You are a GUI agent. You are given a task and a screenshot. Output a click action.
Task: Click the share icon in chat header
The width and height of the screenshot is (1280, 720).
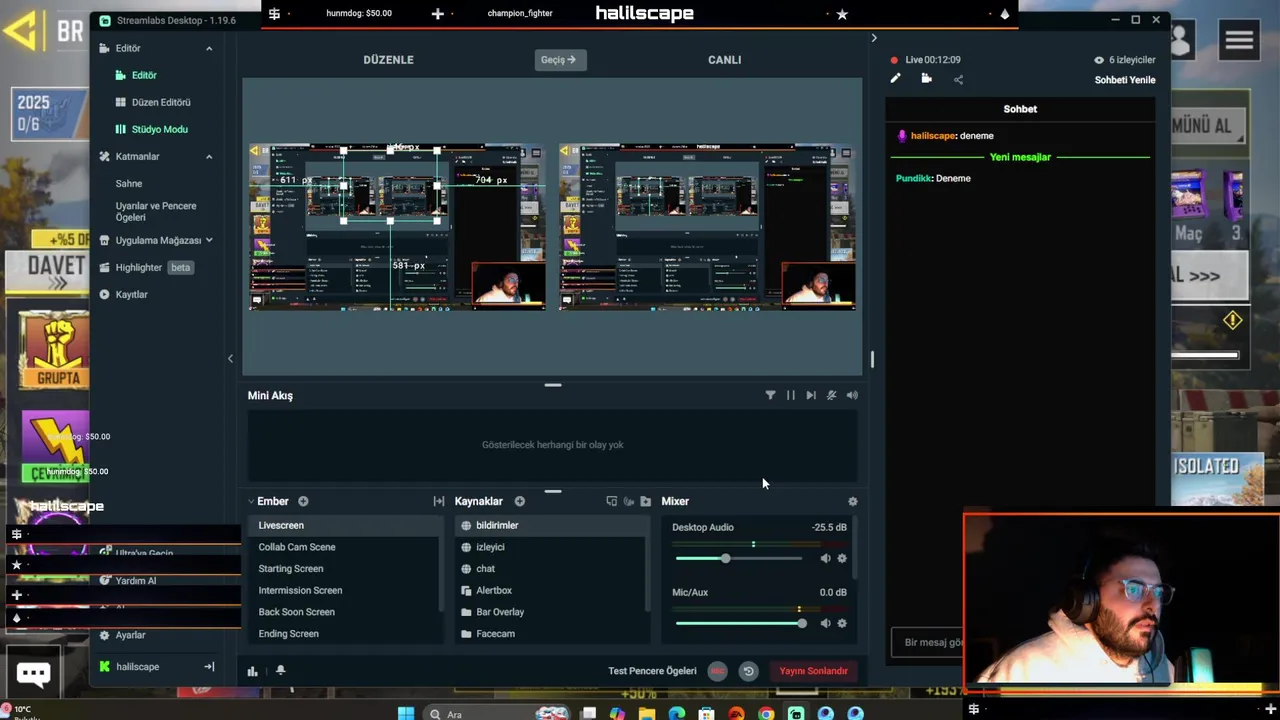click(958, 80)
